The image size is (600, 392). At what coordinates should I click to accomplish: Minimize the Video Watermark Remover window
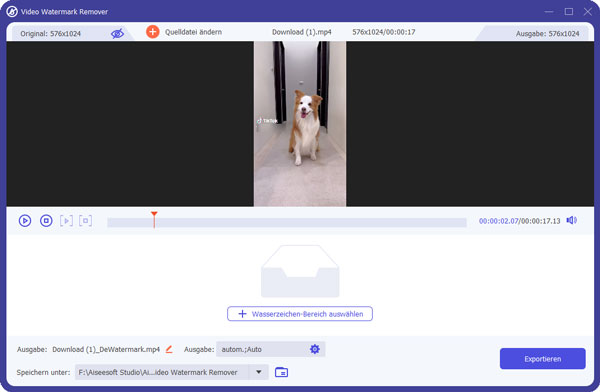[x=549, y=12]
